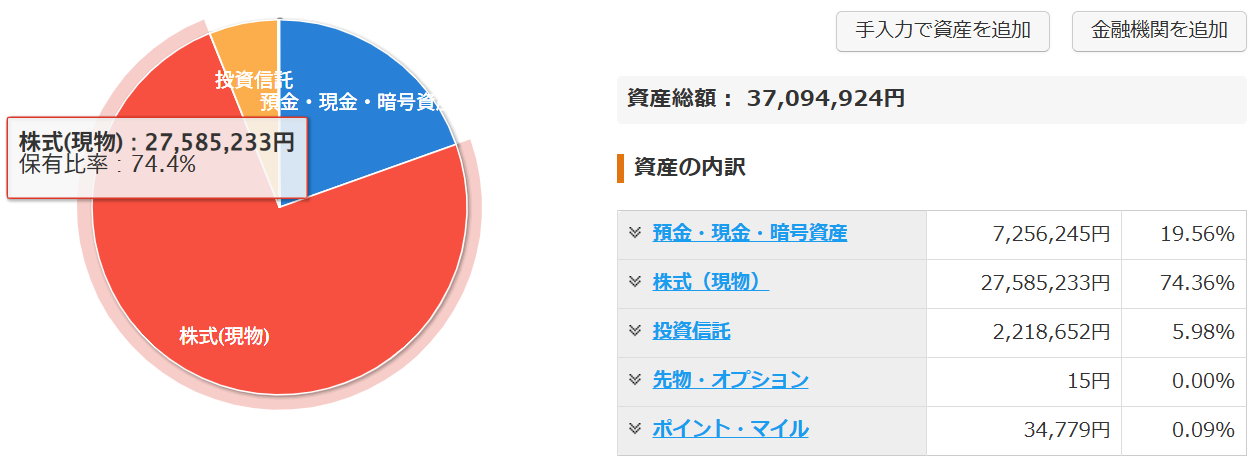Expand the 預金・現金・暗号資産 row chevron
Image resolution: width=1253 pixels, height=465 pixels.
[x=634, y=233]
